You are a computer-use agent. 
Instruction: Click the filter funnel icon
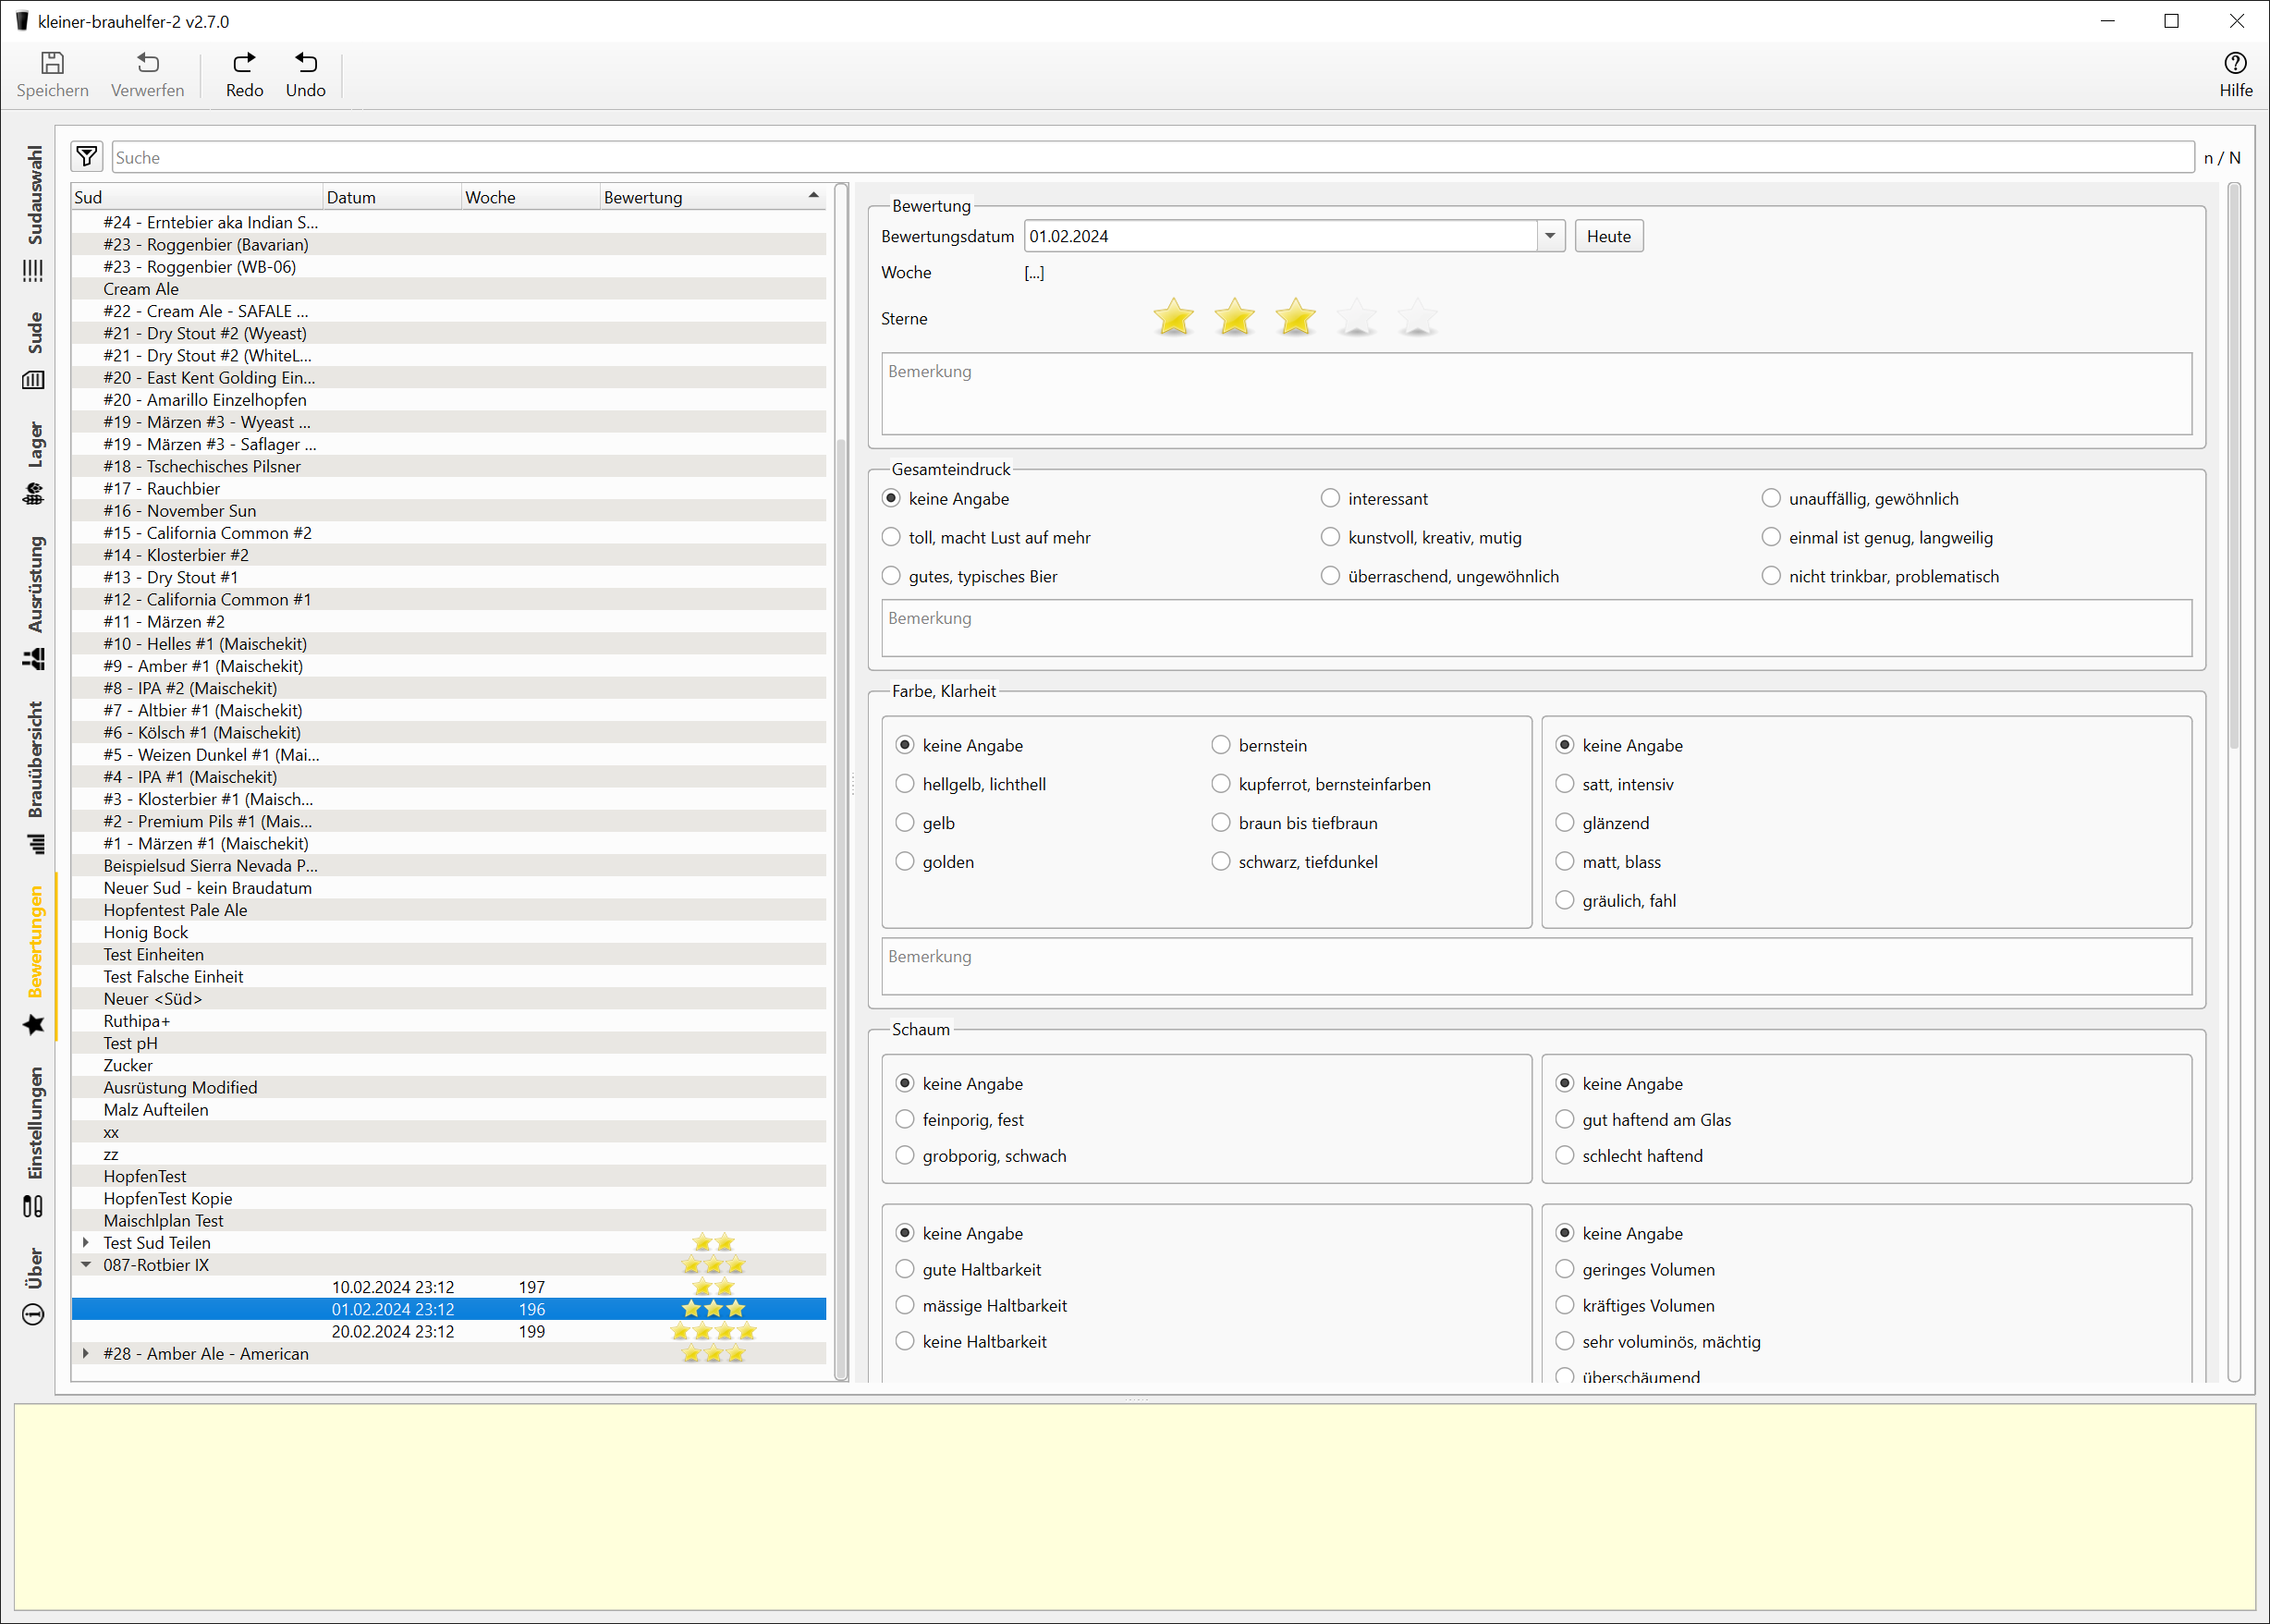point(87,157)
